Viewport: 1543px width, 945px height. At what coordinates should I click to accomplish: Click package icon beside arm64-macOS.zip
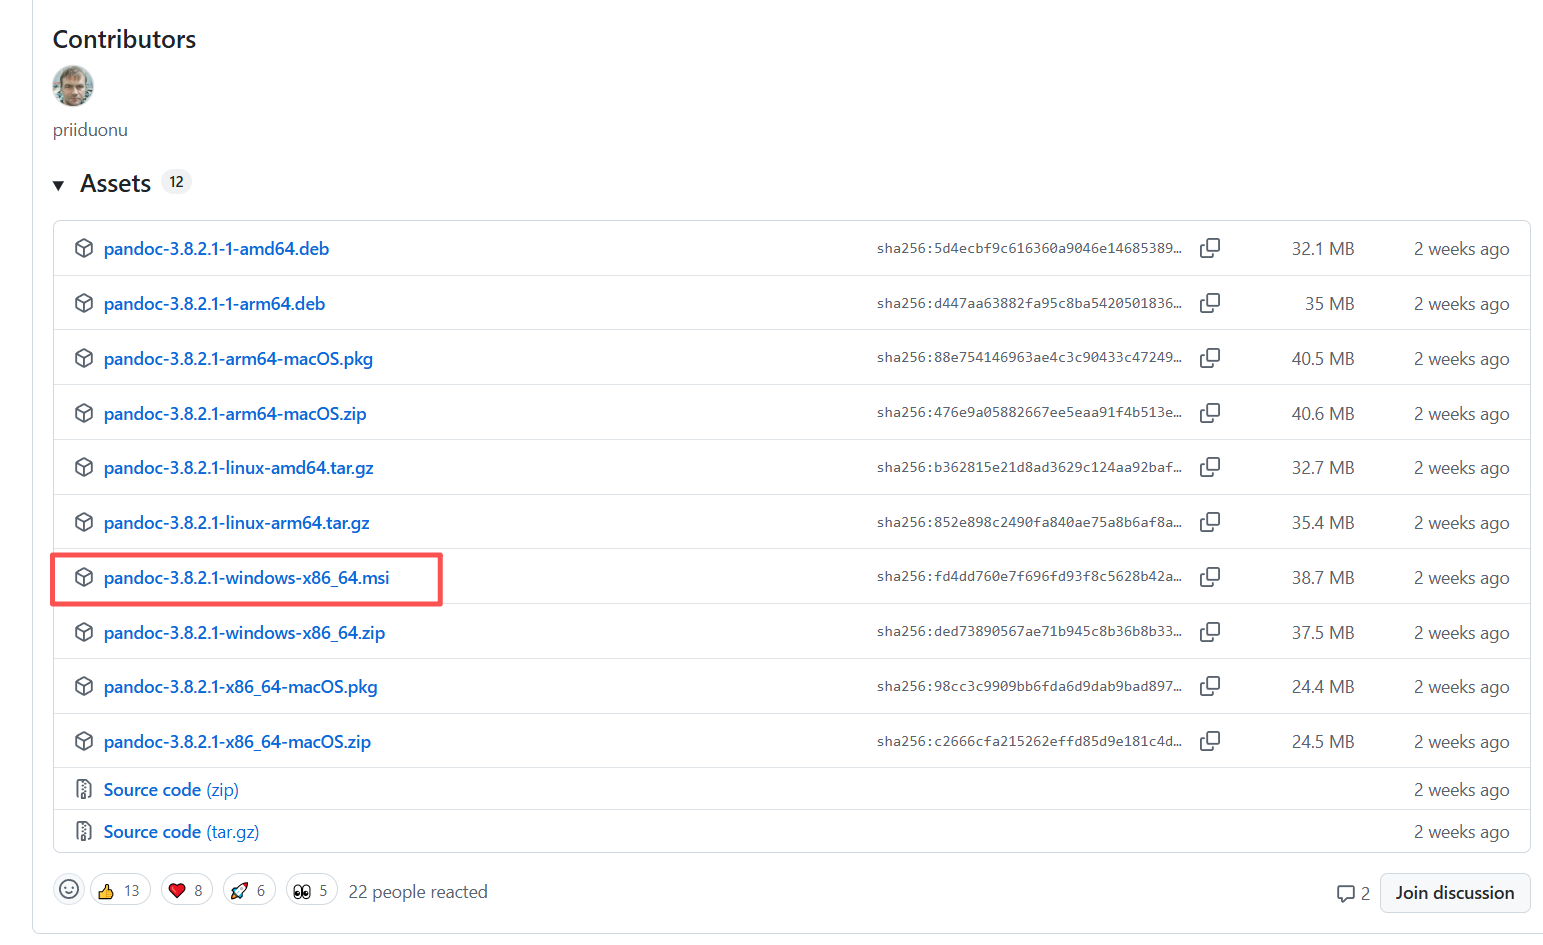pyautogui.click(x=84, y=413)
